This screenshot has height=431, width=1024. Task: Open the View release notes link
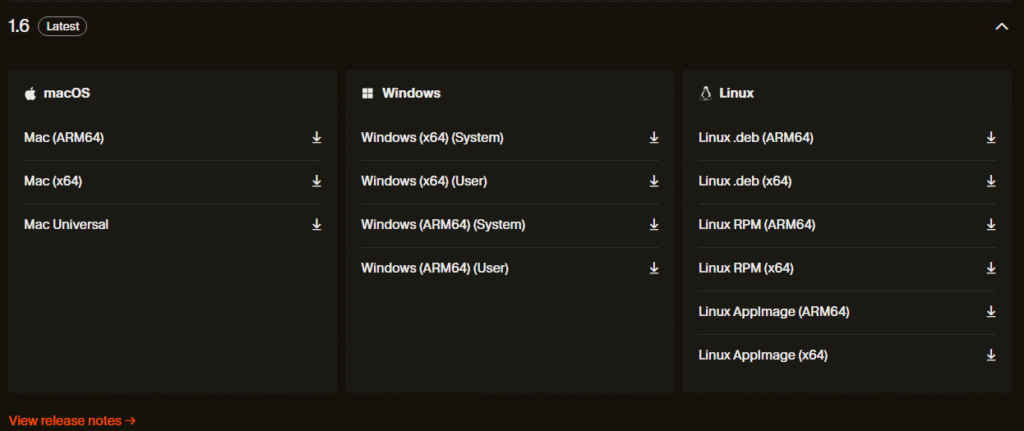point(72,421)
